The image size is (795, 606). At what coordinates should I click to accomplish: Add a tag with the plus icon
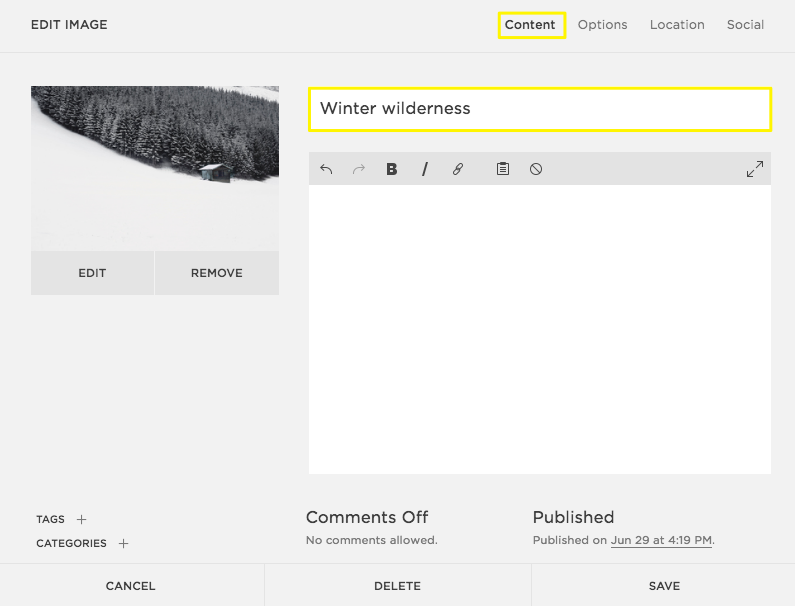(x=82, y=519)
